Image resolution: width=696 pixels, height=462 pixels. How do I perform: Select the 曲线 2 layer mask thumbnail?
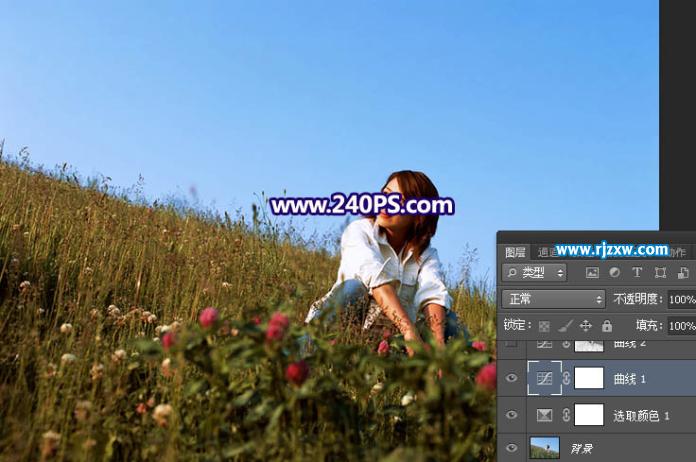589,345
